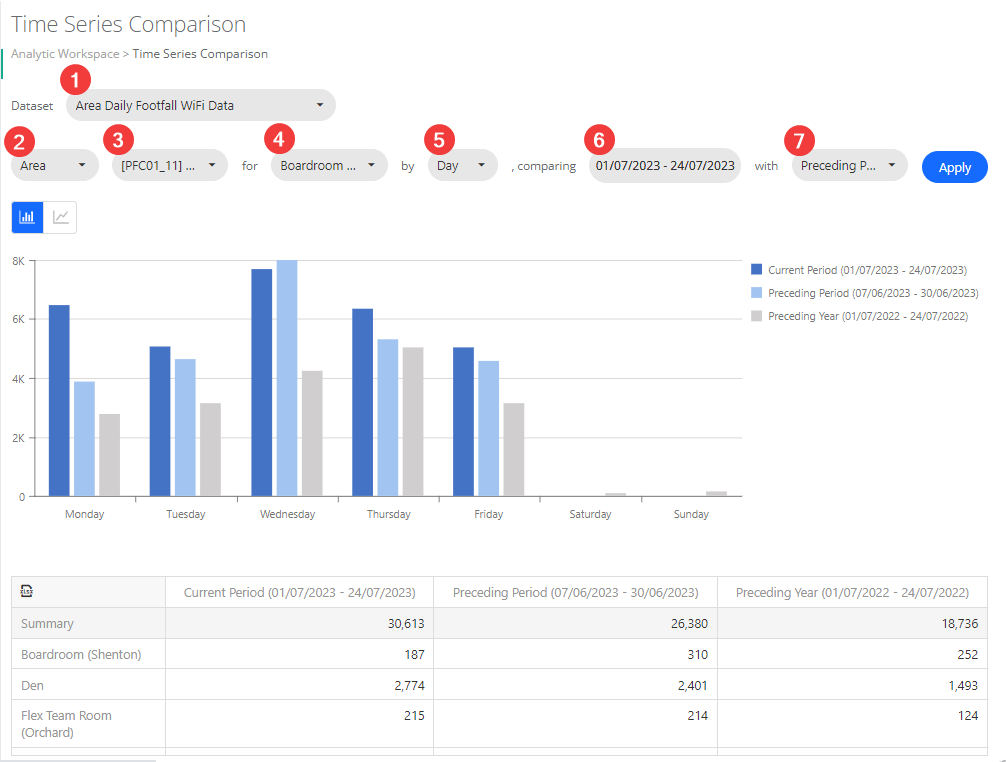Expand the Preceding Period comparison dropdown

849,166
